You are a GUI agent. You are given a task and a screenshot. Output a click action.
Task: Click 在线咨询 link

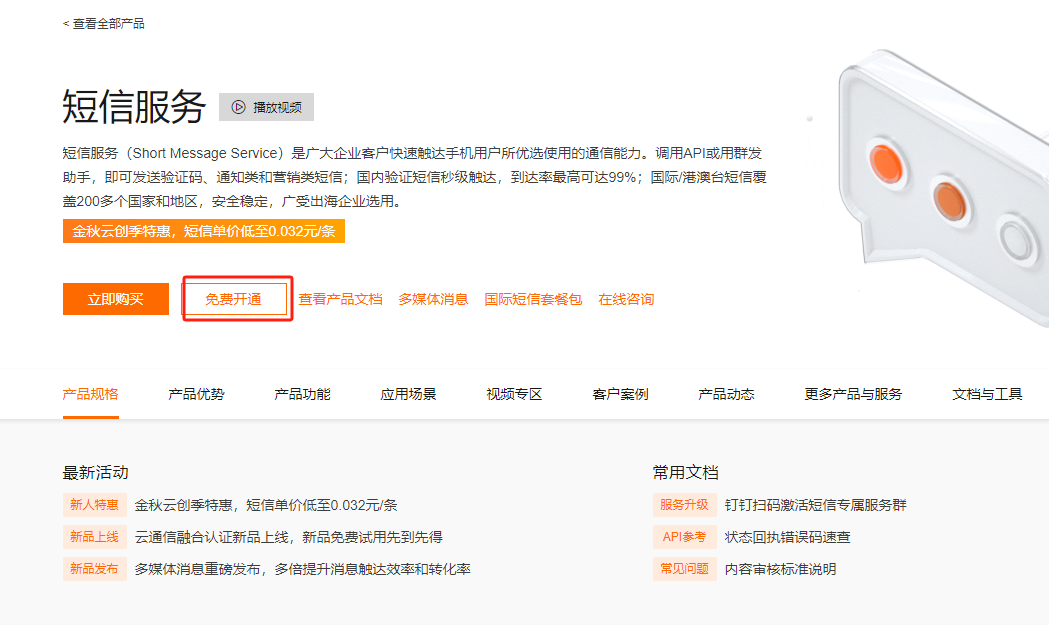point(626,299)
